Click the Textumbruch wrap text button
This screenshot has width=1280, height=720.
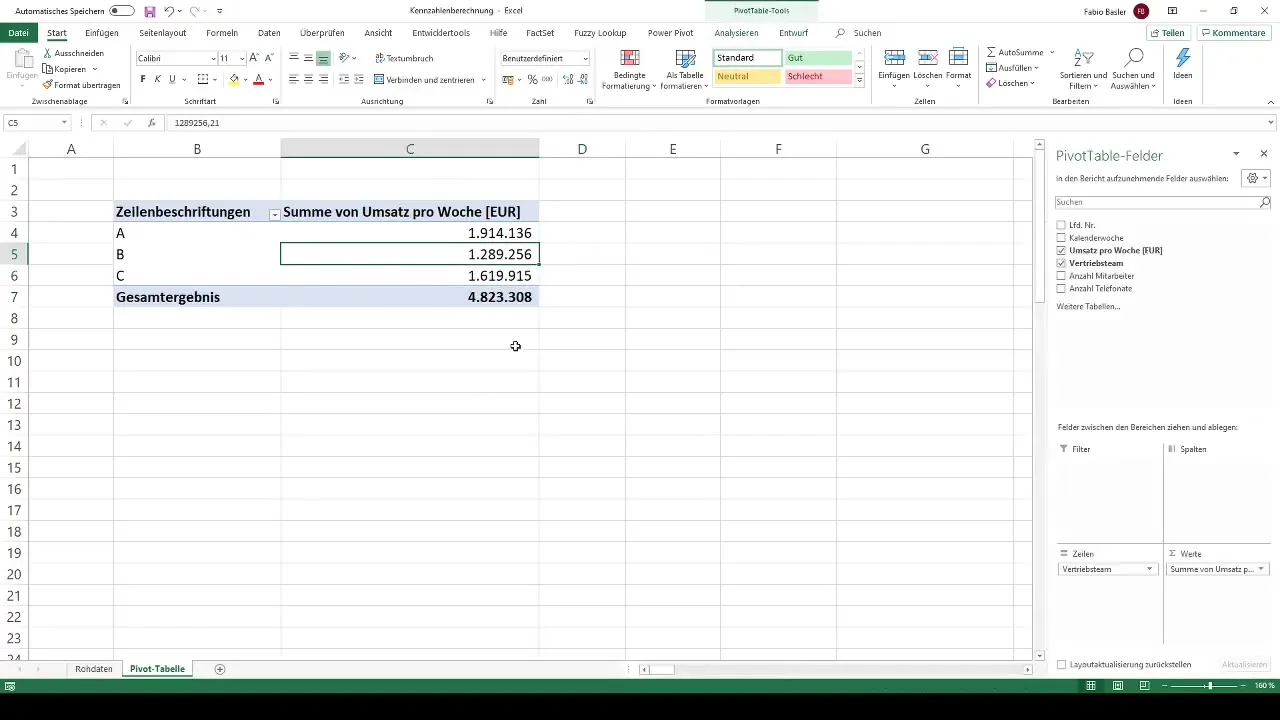404,58
